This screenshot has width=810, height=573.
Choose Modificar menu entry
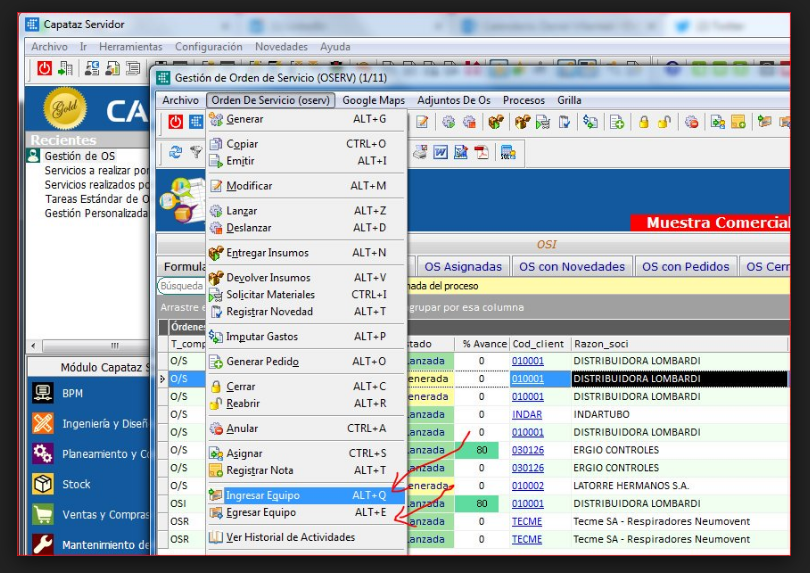pyautogui.click(x=306, y=185)
